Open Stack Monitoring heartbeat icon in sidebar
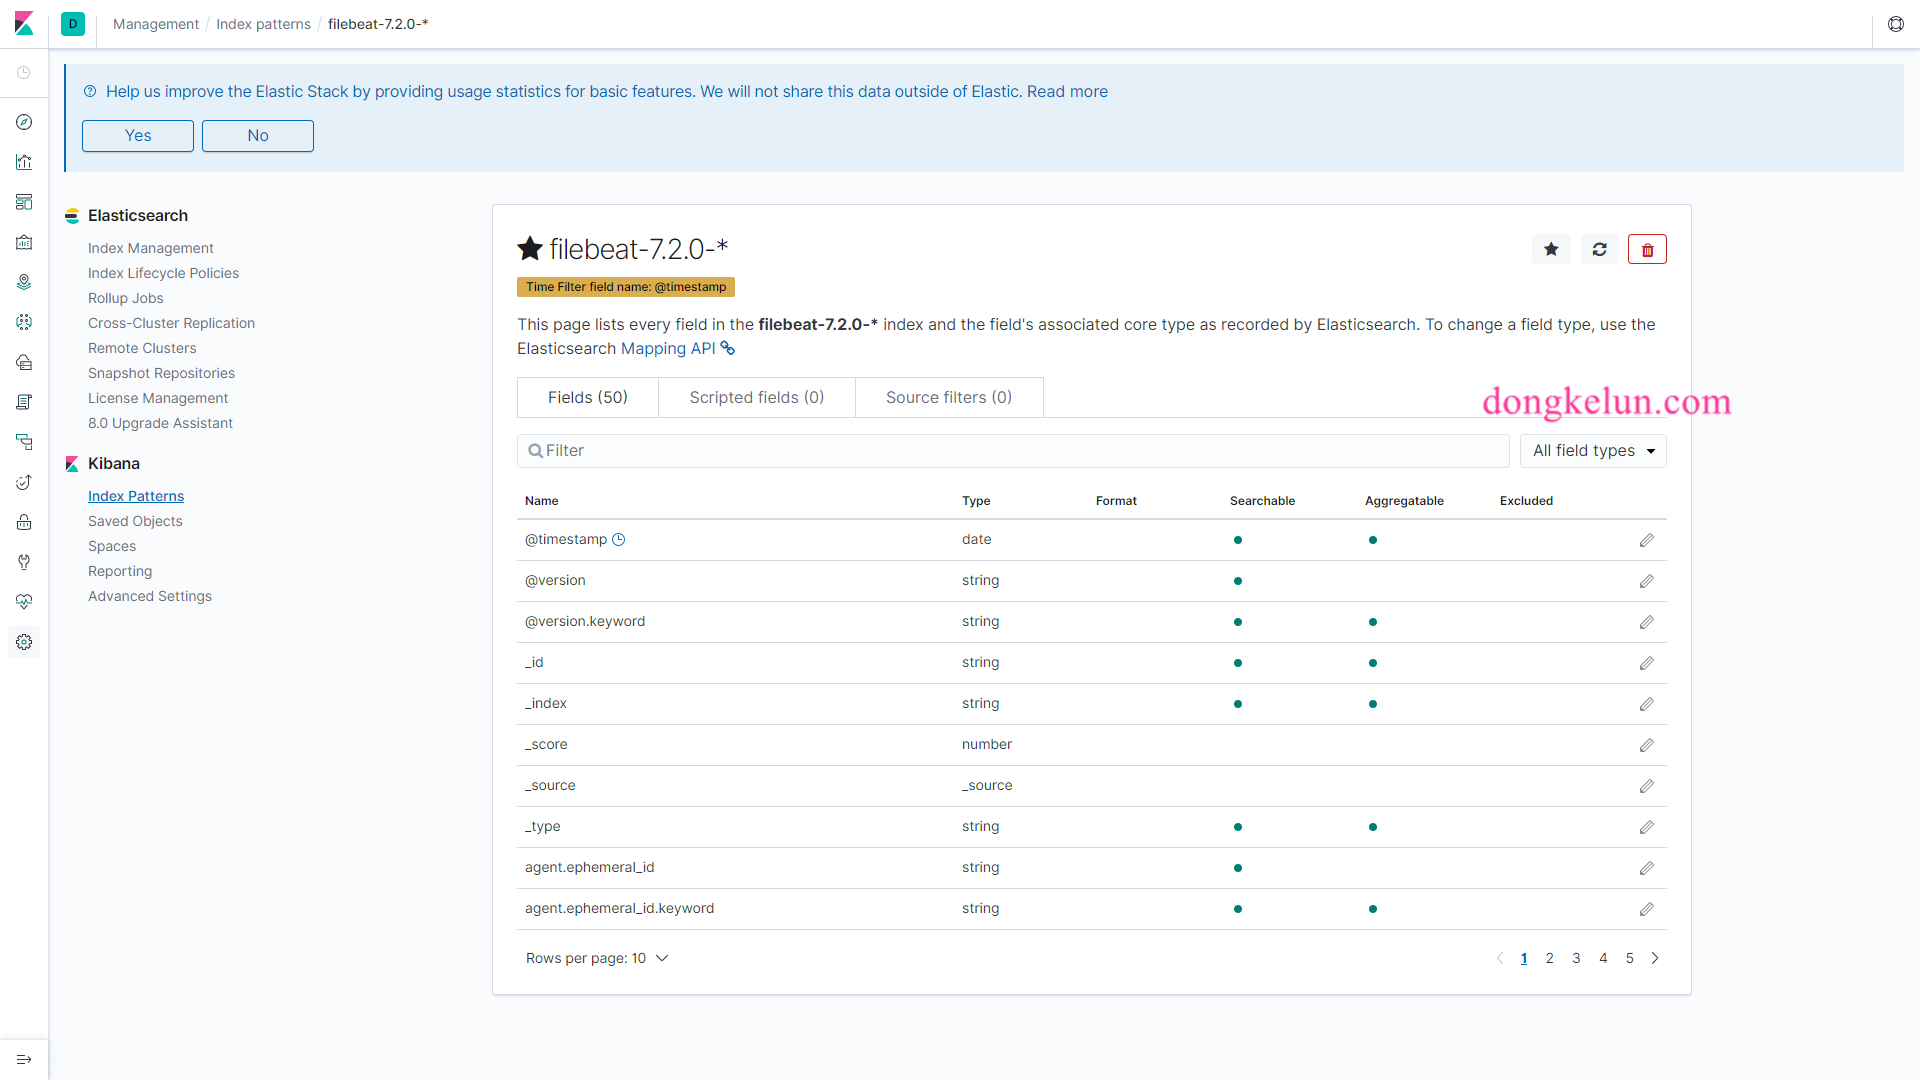The image size is (1920, 1080). click(x=24, y=602)
